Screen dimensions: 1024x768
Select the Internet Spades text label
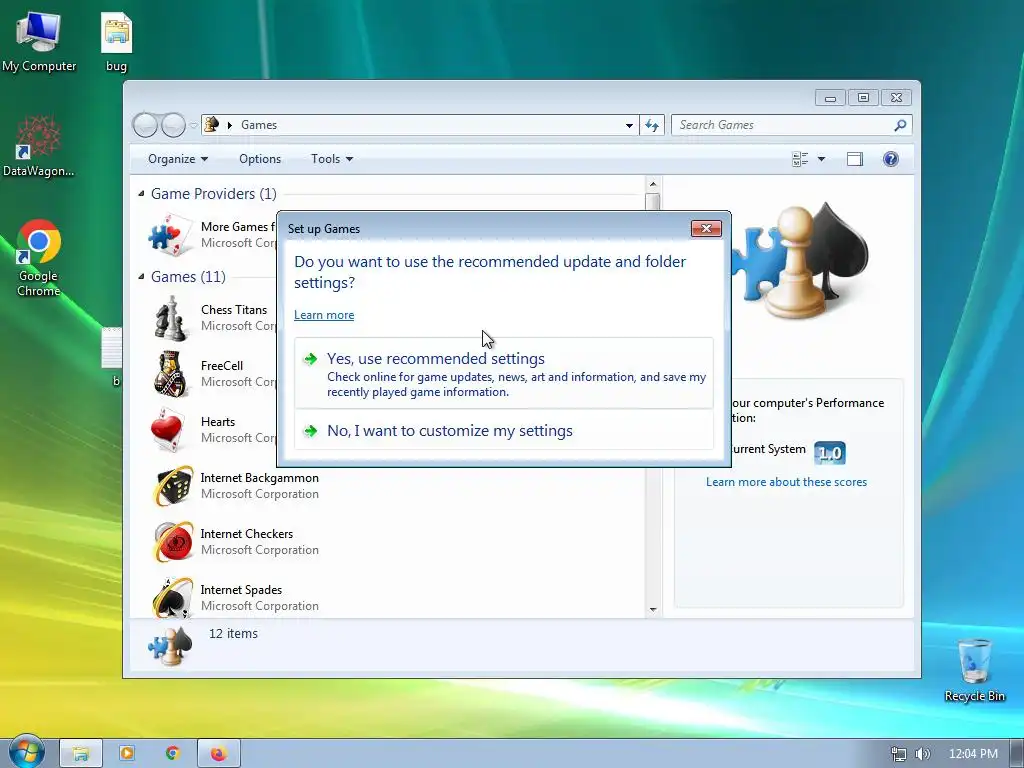coord(242,590)
